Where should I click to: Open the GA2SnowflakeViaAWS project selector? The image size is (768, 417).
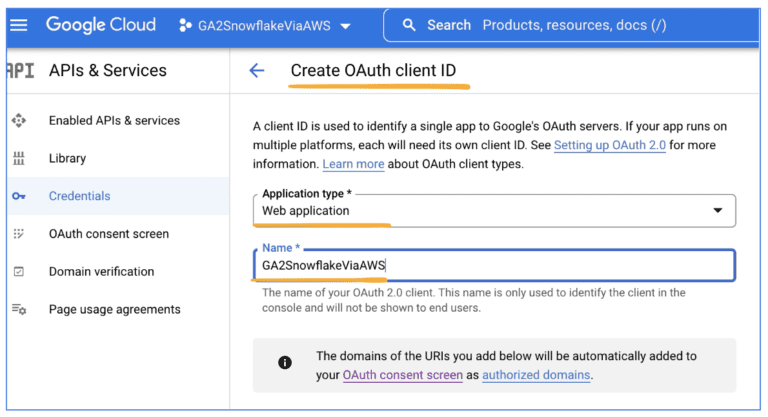(264, 25)
